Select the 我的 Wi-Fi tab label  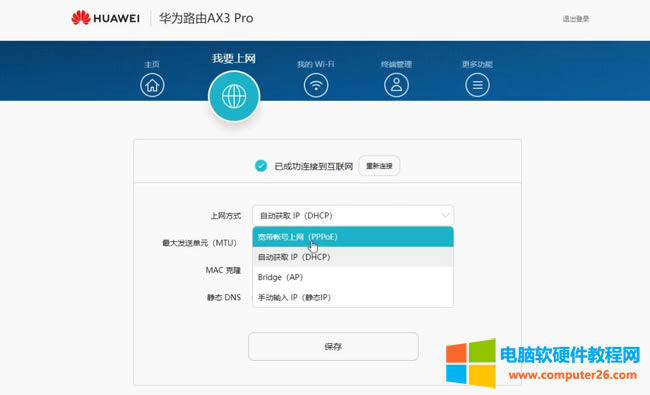pyautogui.click(x=315, y=64)
